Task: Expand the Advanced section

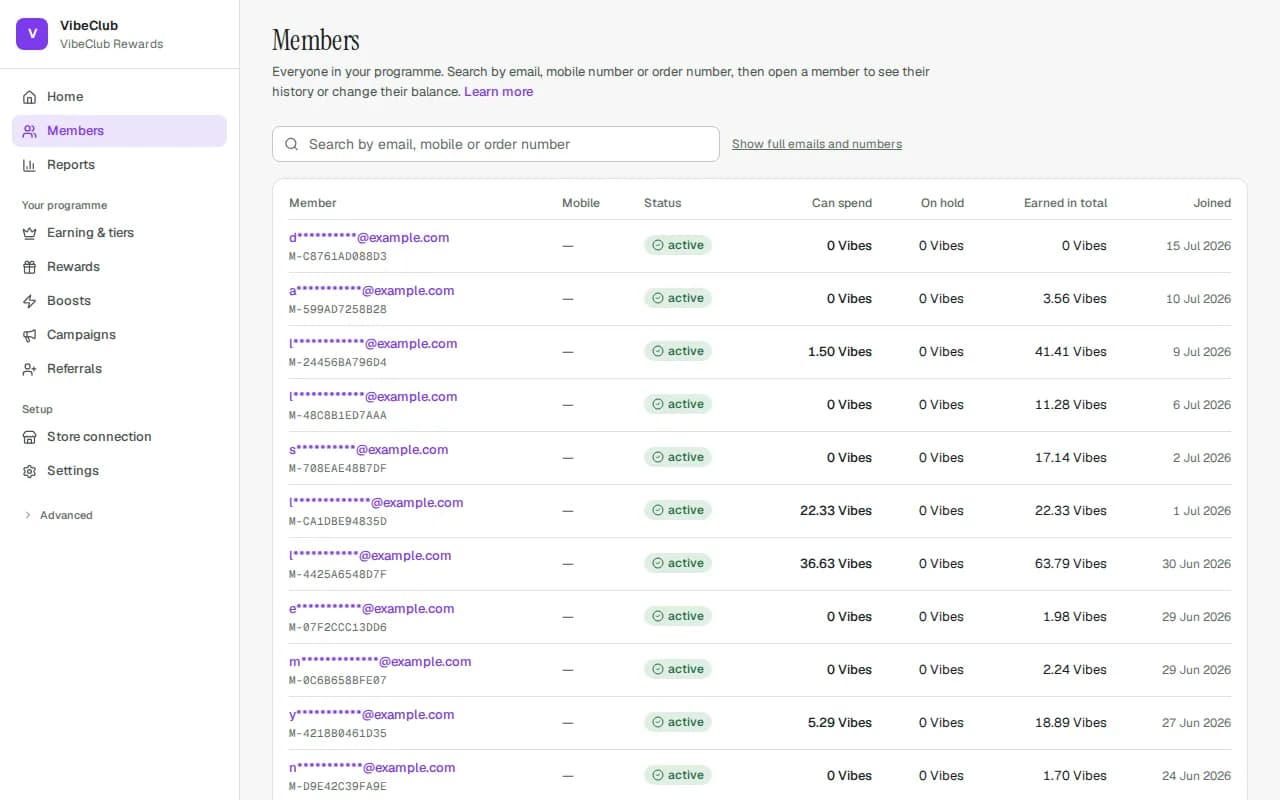Action: pos(58,515)
